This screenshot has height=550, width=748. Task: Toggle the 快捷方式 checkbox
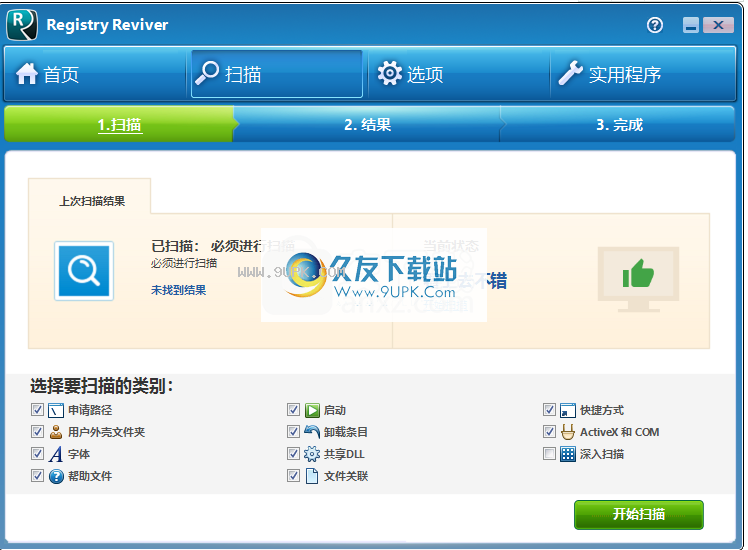pyautogui.click(x=549, y=410)
